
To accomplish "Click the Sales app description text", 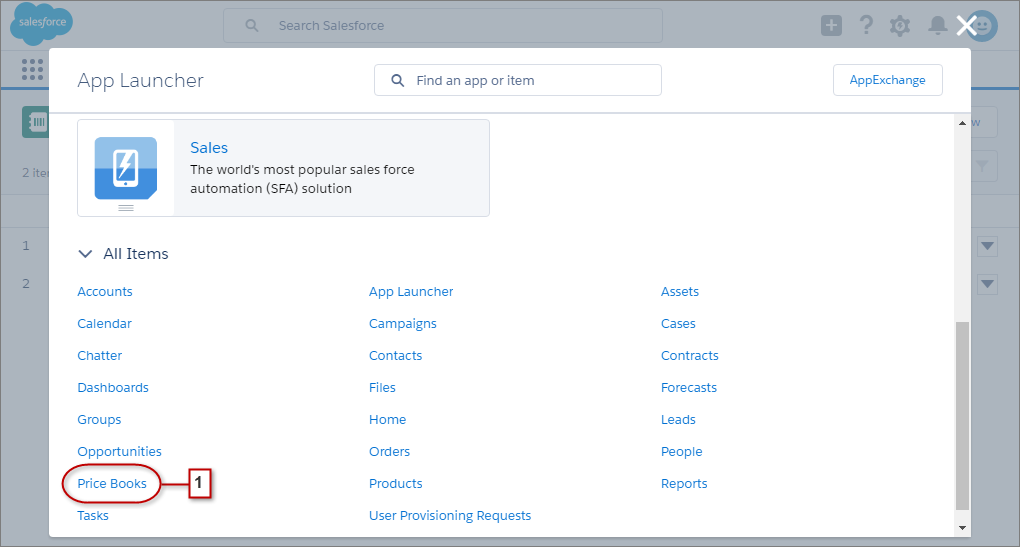I will (x=302, y=179).
